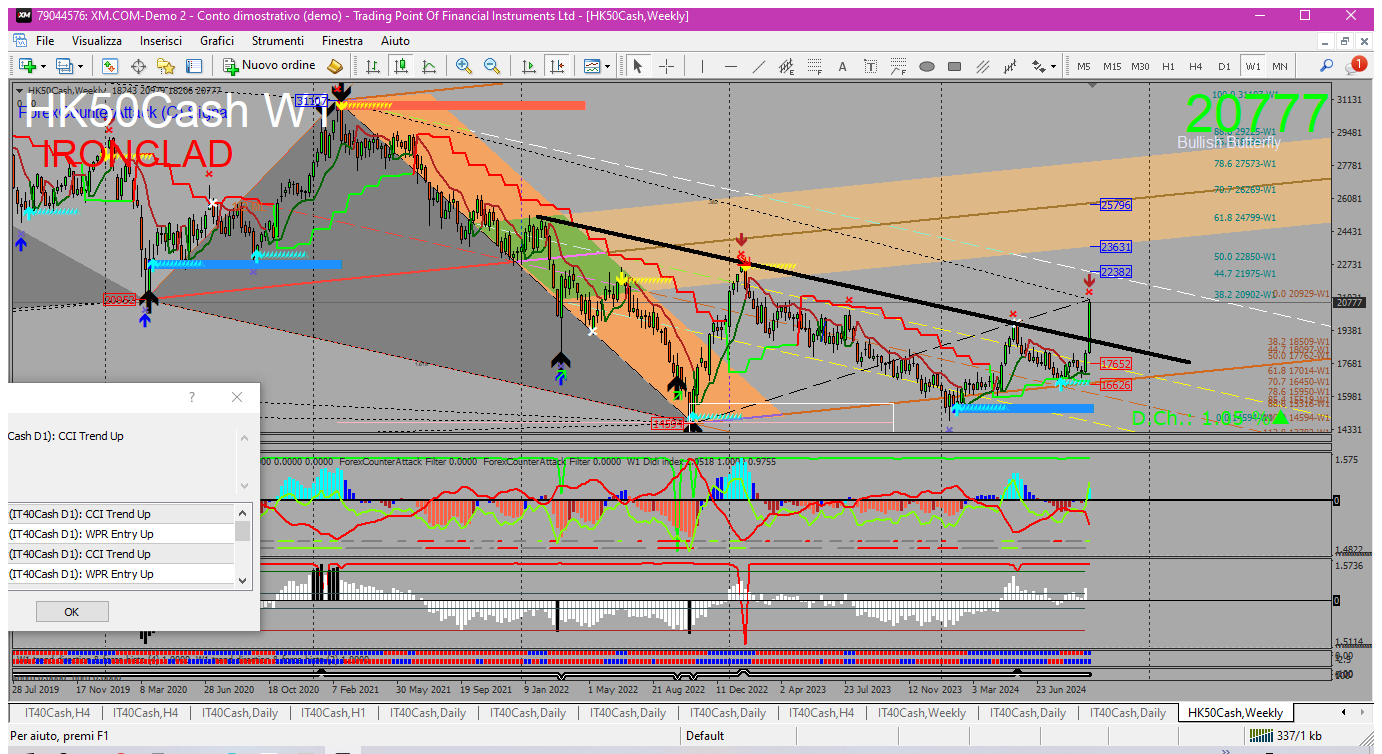This screenshot has width=1382, height=754.
Task: Open the MetaEditor book icon
Action: (x=335, y=66)
